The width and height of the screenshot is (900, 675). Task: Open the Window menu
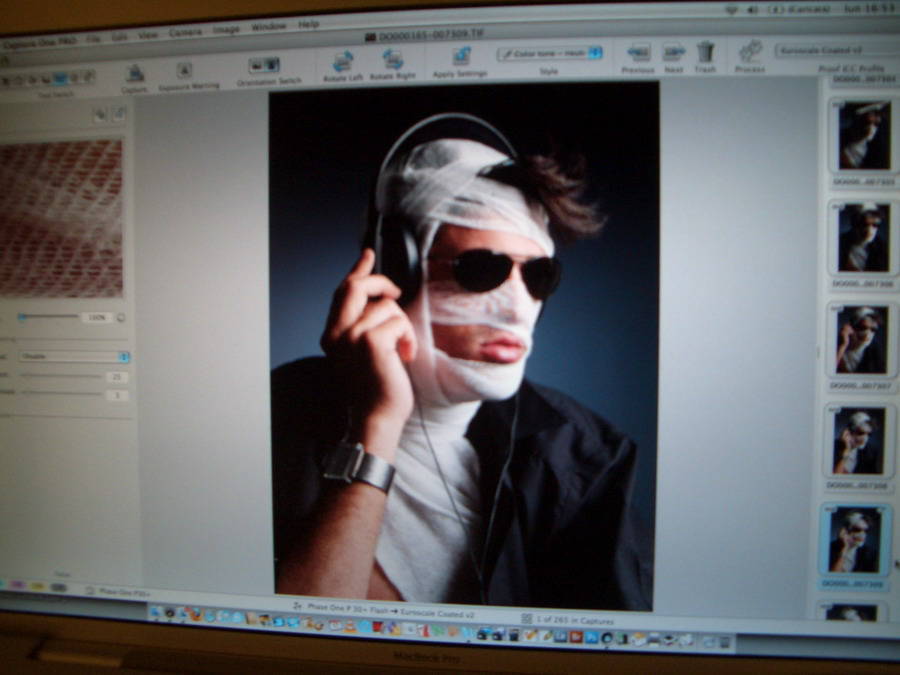coord(268,27)
